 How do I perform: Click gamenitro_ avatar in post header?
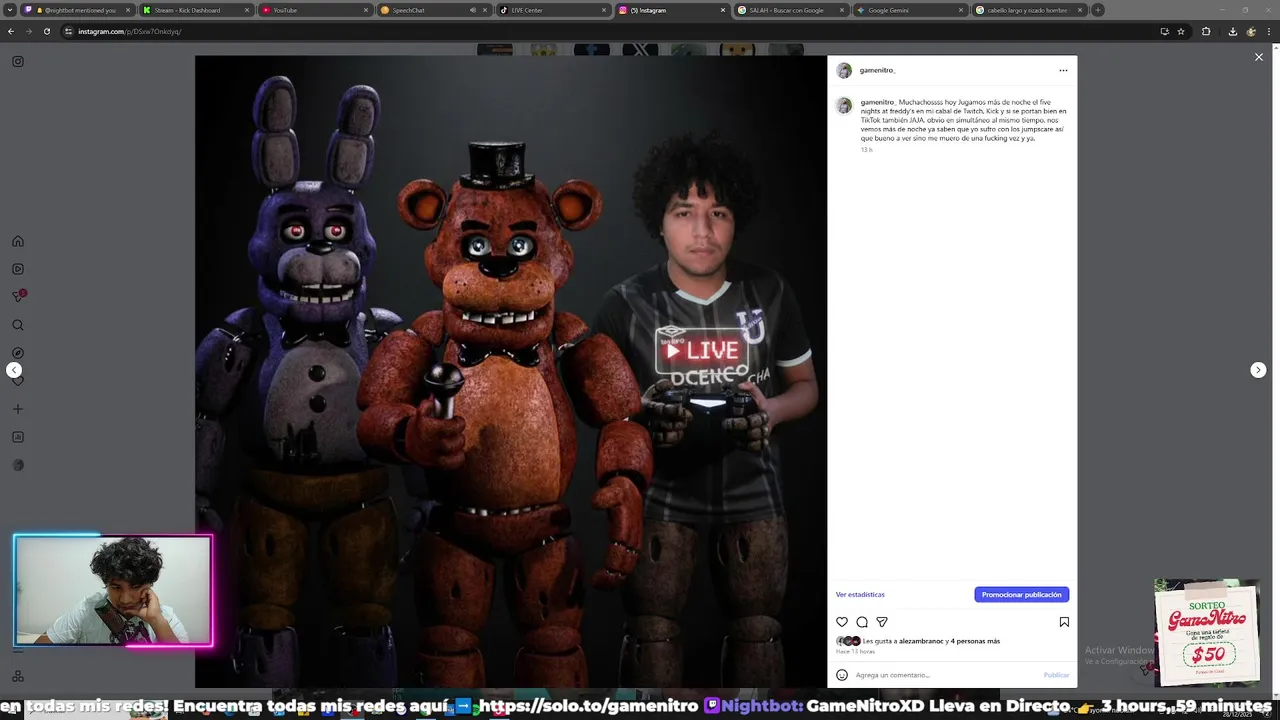click(844, 70)
